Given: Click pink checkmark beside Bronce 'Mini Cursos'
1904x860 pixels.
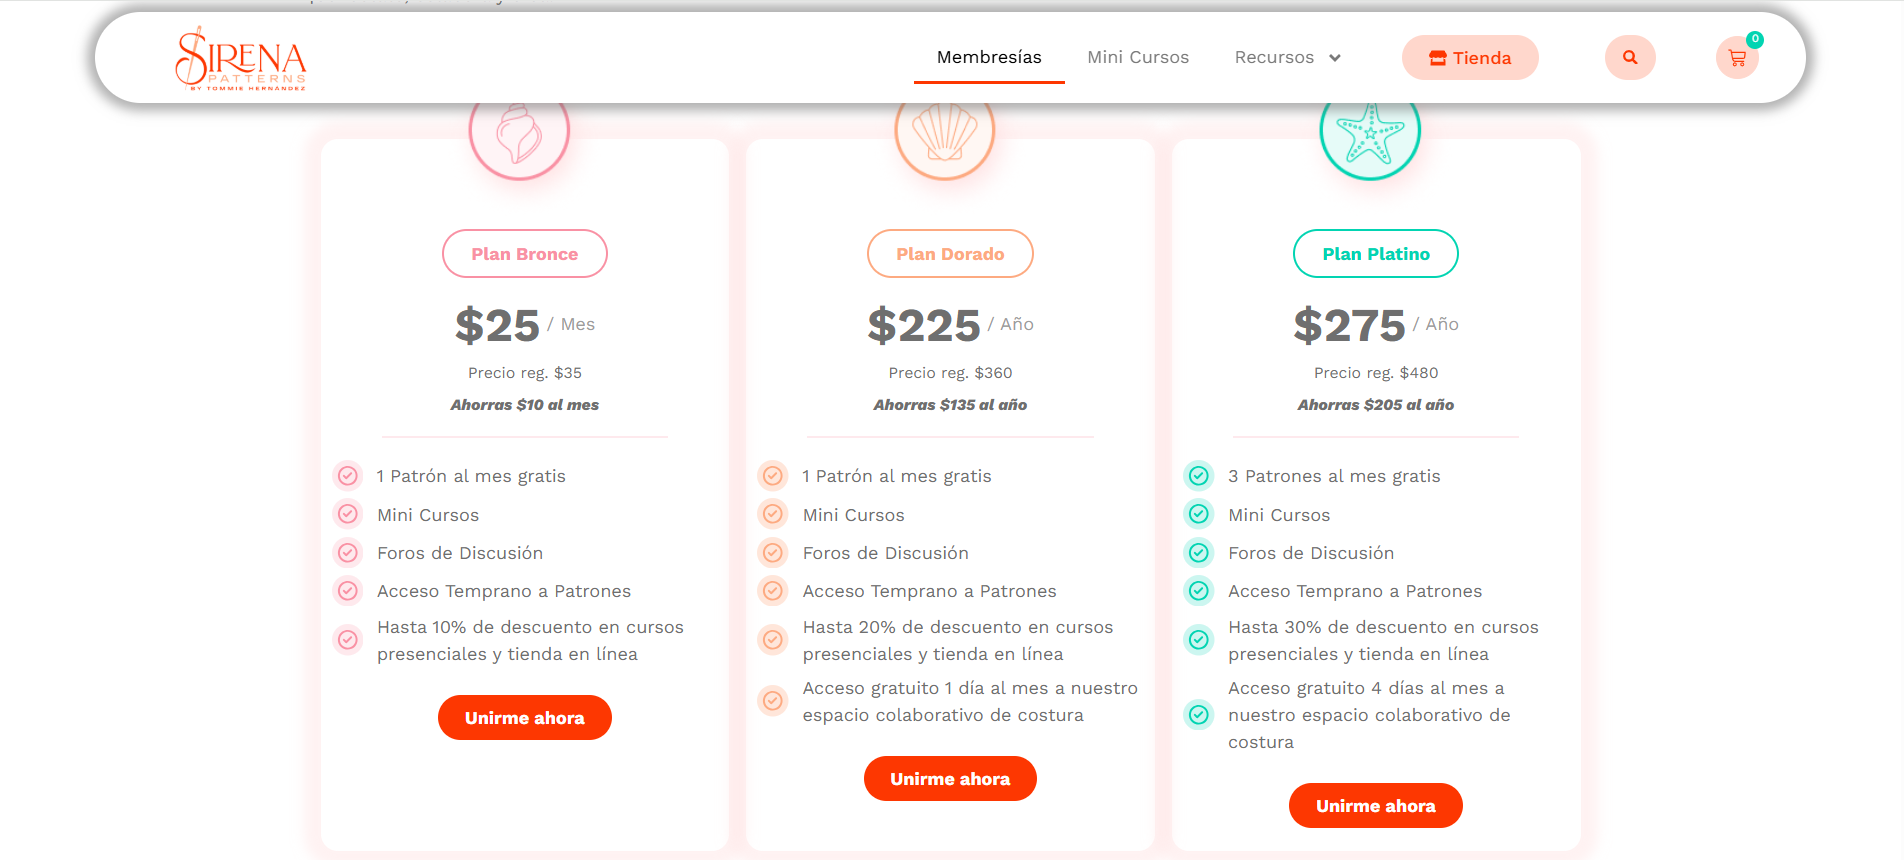Looking at the screenshot, I should click(348, 515).
